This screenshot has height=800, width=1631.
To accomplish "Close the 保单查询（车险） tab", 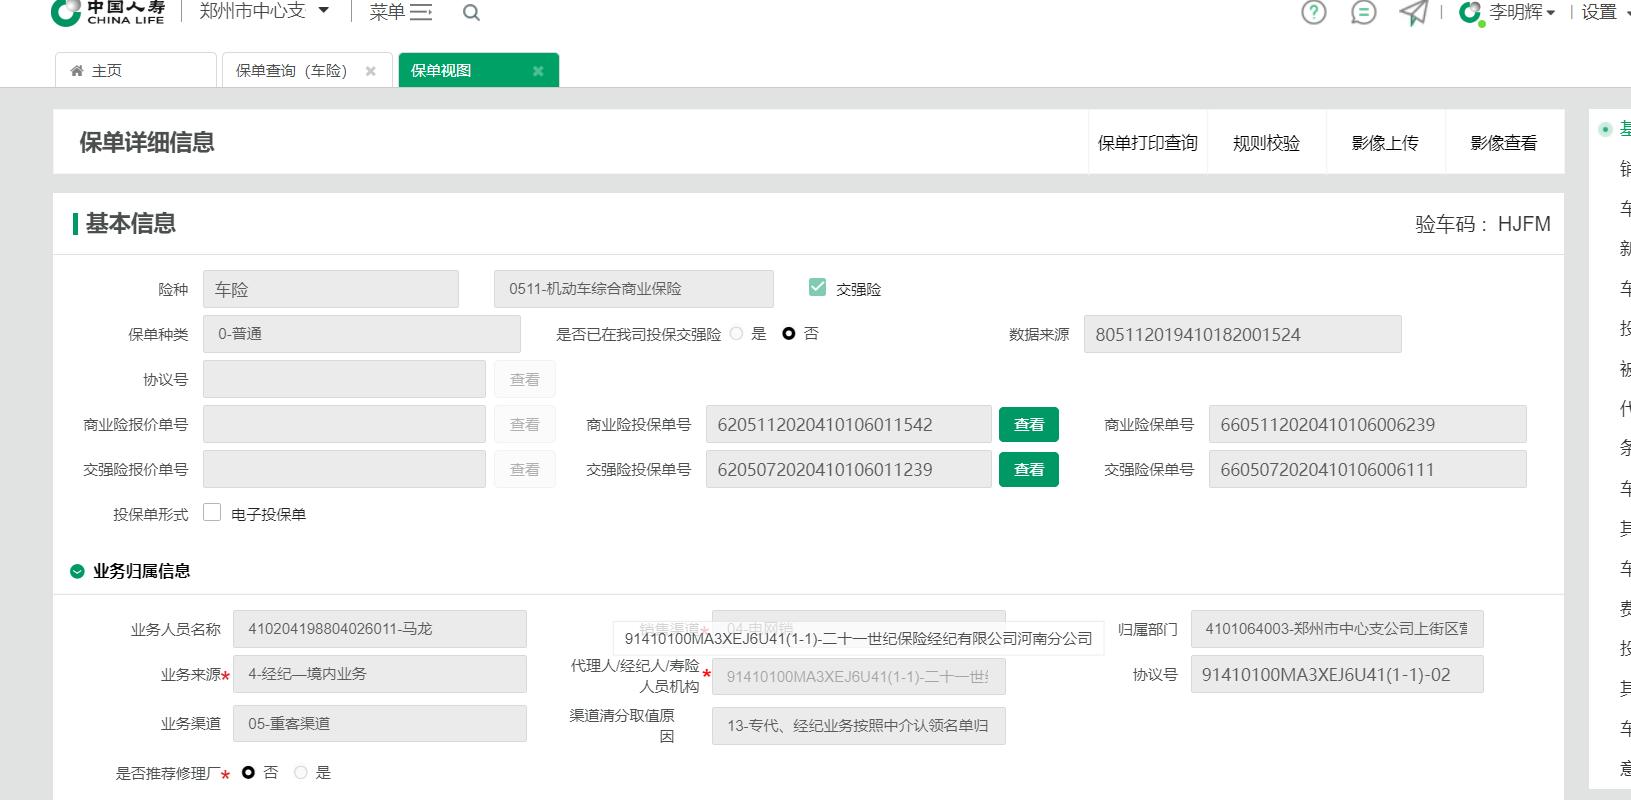I will point(371,71).
